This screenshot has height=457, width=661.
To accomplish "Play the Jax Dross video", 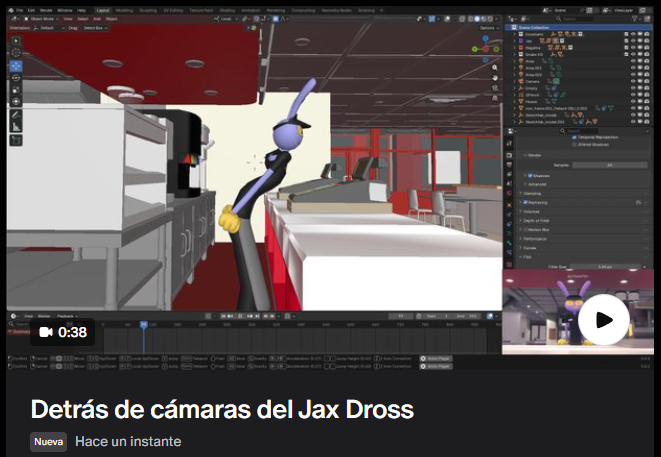I will click(604, 320).
